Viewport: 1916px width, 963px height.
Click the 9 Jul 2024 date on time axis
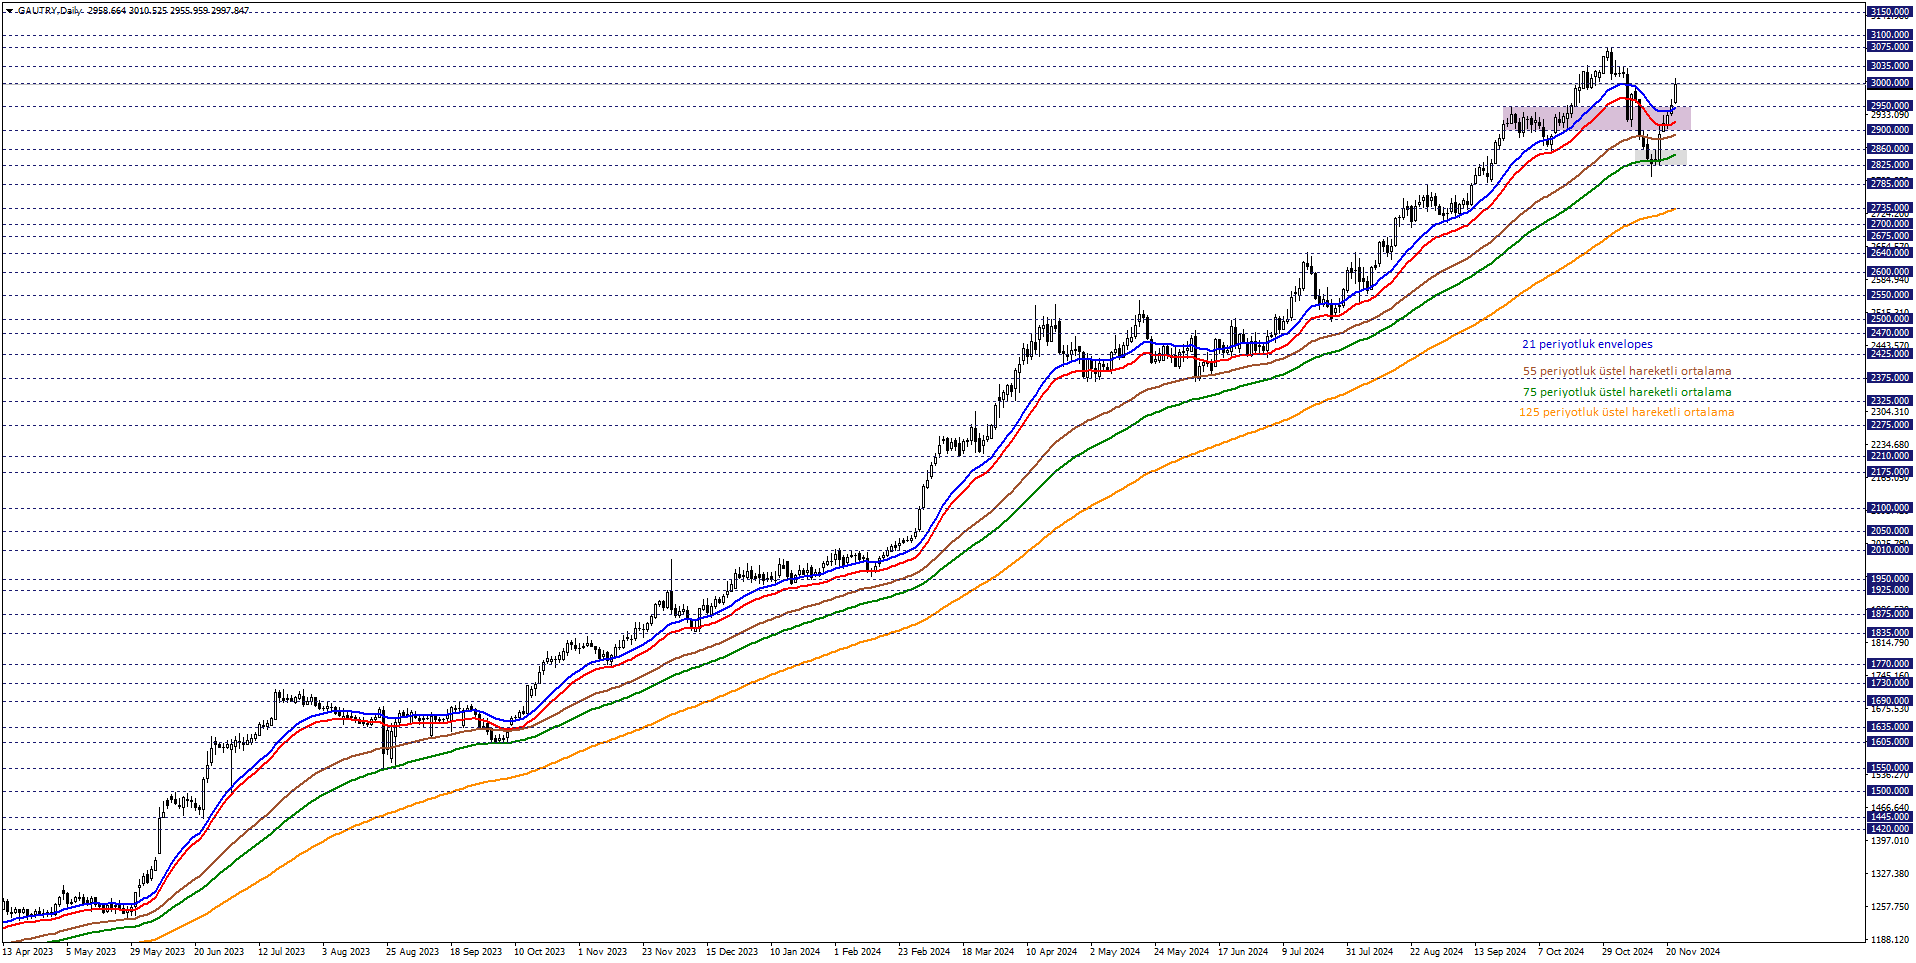pos(1302,952)
